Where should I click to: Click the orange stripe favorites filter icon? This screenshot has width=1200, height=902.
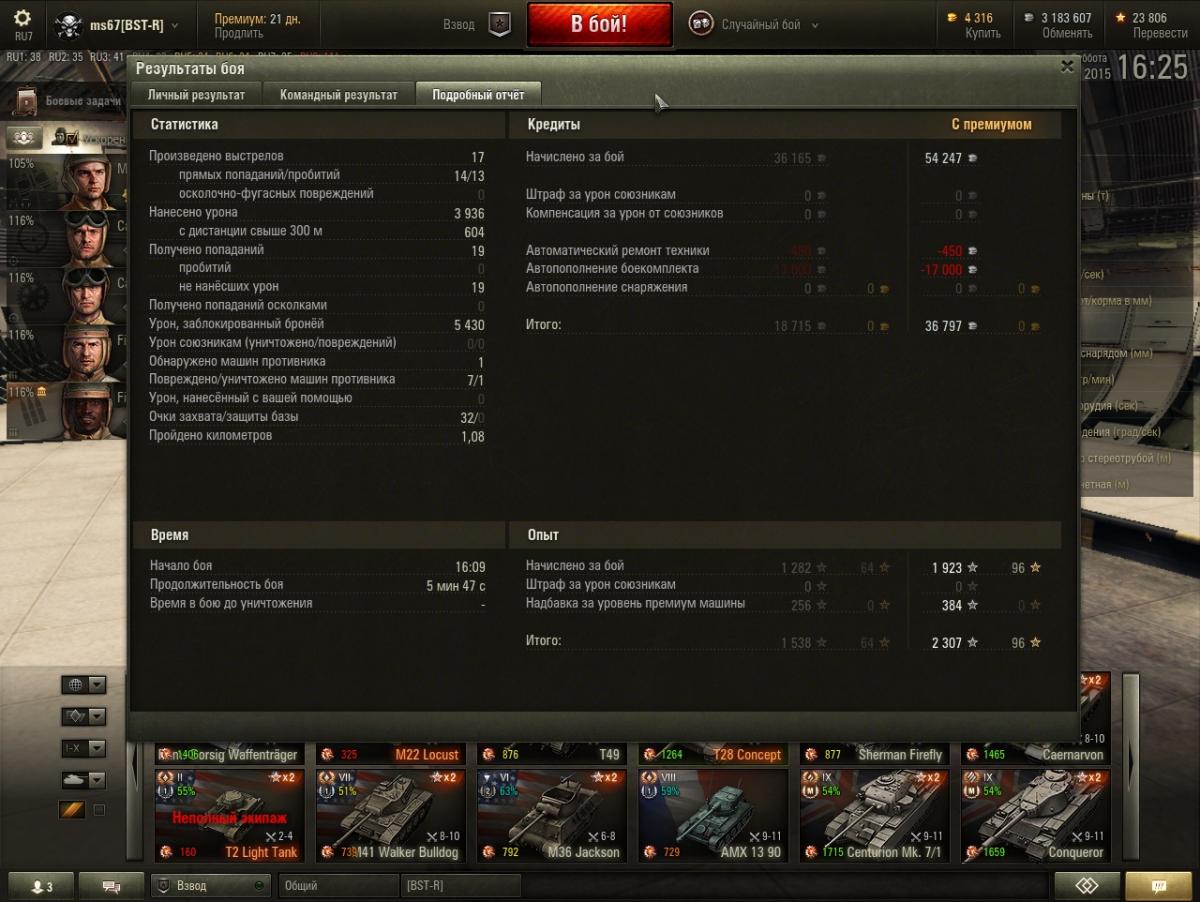tap(72, 810)
